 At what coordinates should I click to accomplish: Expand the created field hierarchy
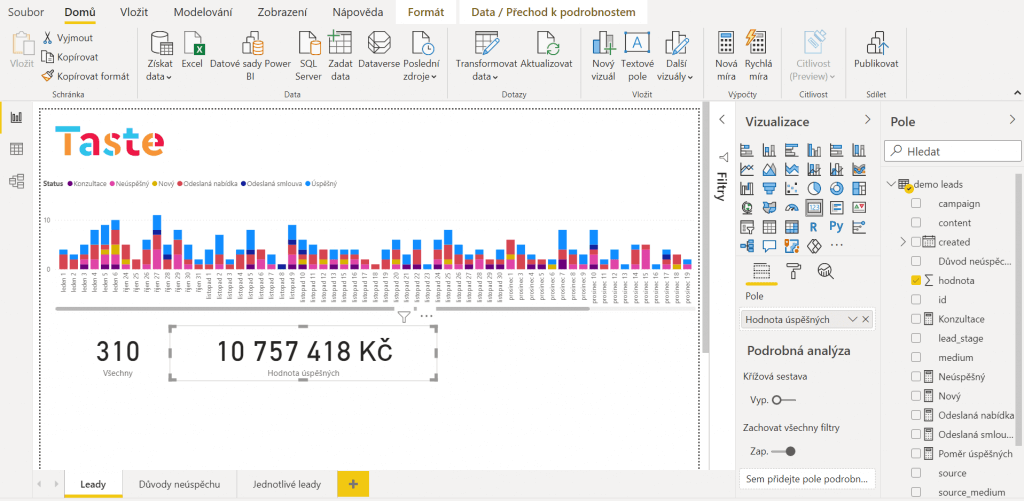[902, 242]
